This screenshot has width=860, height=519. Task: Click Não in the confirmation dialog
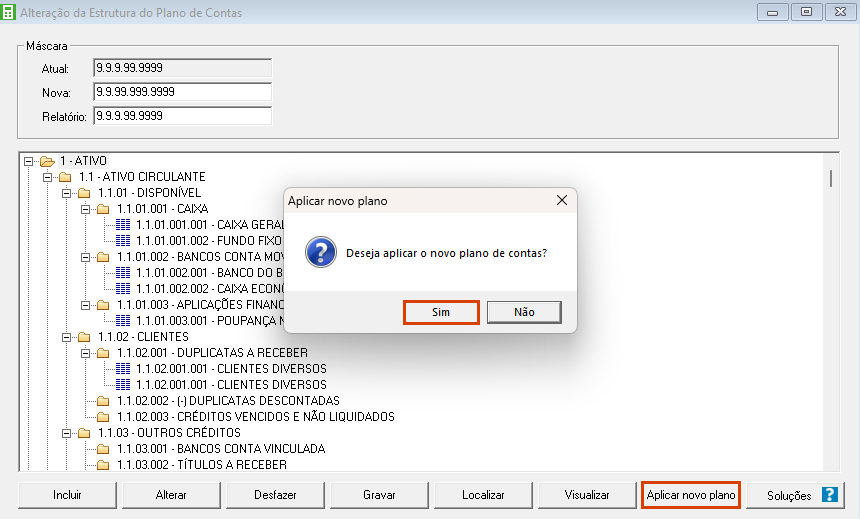coord(524,312)
